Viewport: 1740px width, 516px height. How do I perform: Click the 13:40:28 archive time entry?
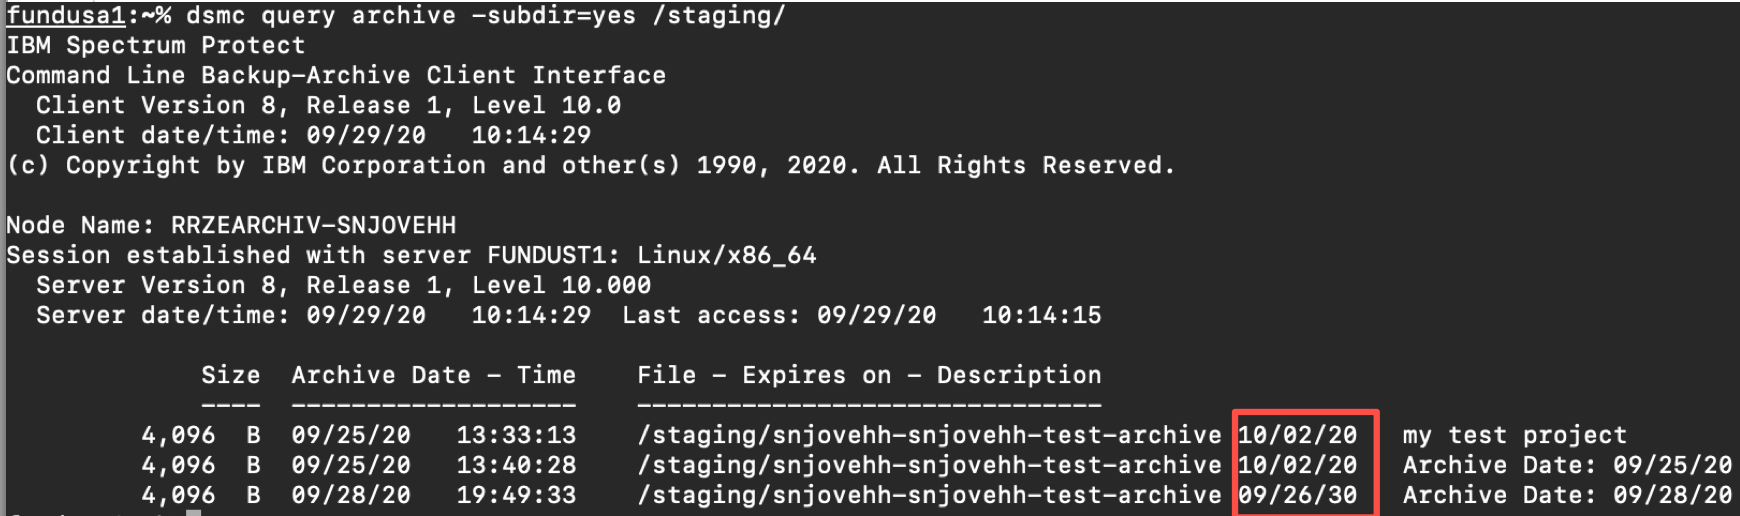point(516,465)
